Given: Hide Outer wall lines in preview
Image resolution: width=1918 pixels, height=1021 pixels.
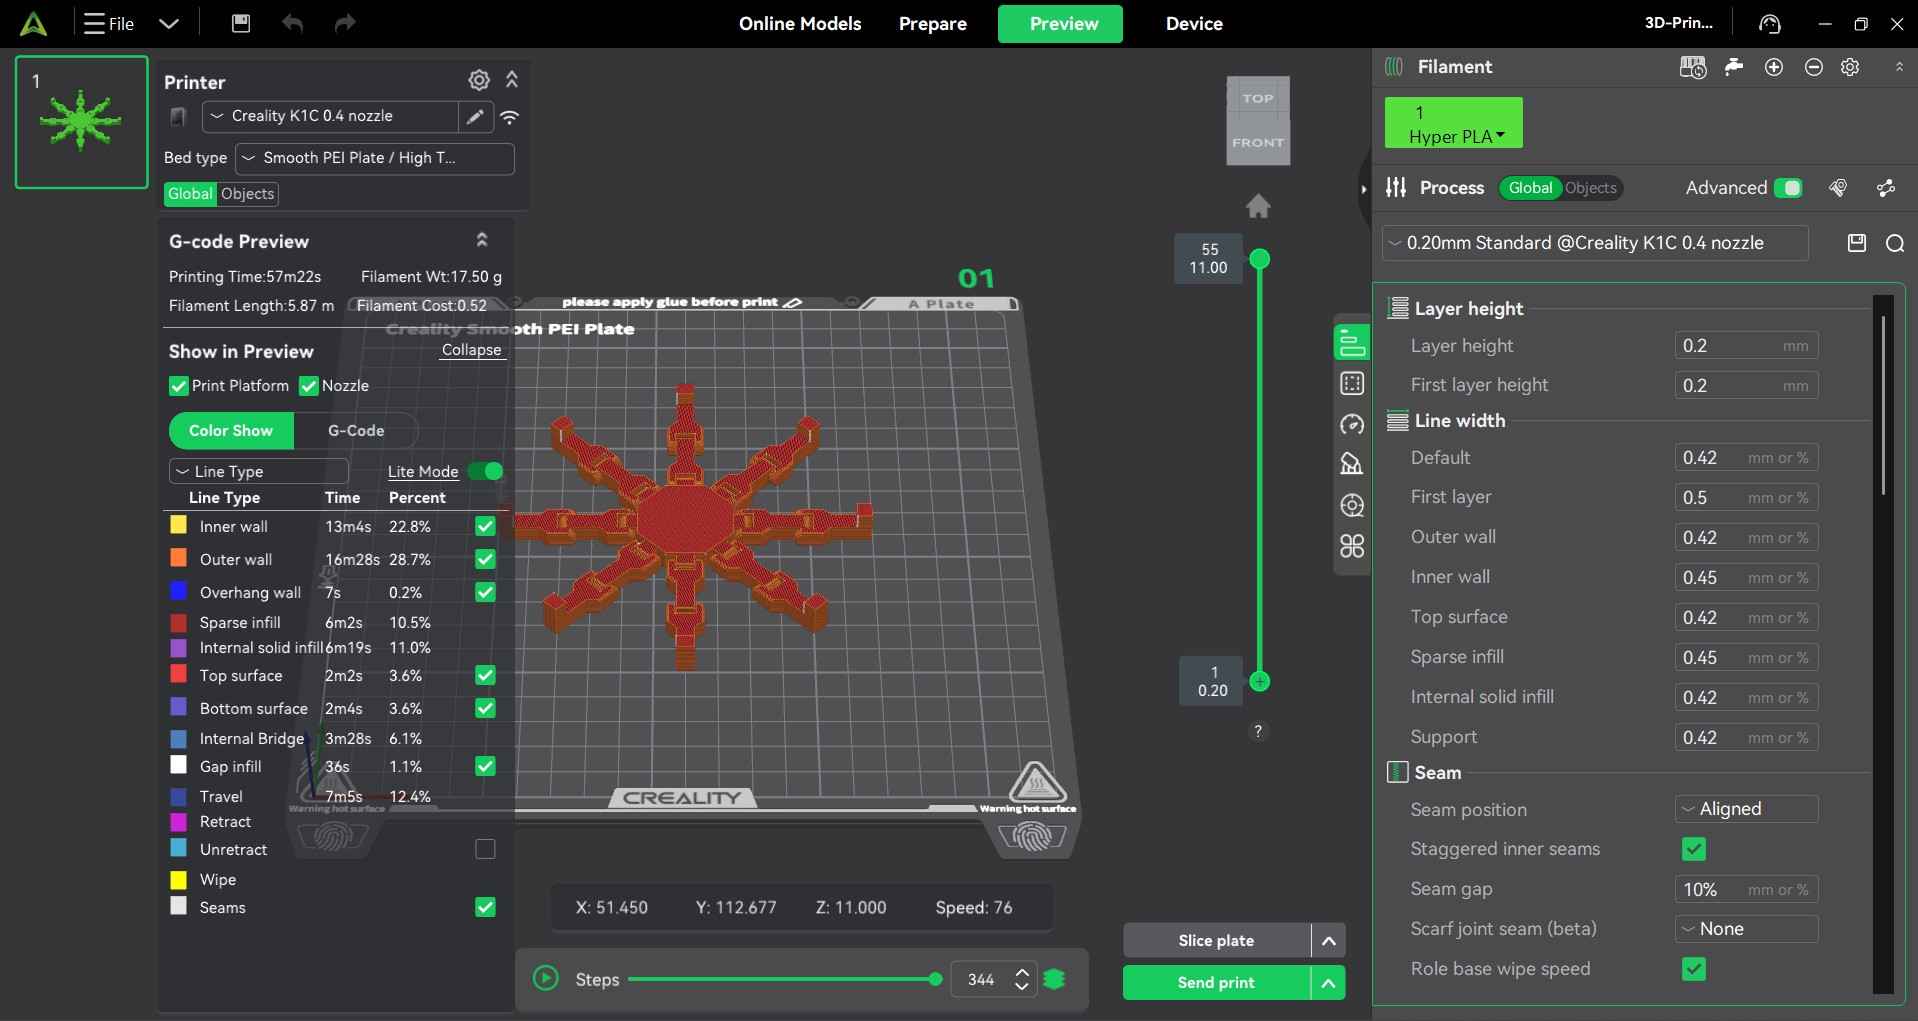Looking at the screenshot, I should 485,559.
